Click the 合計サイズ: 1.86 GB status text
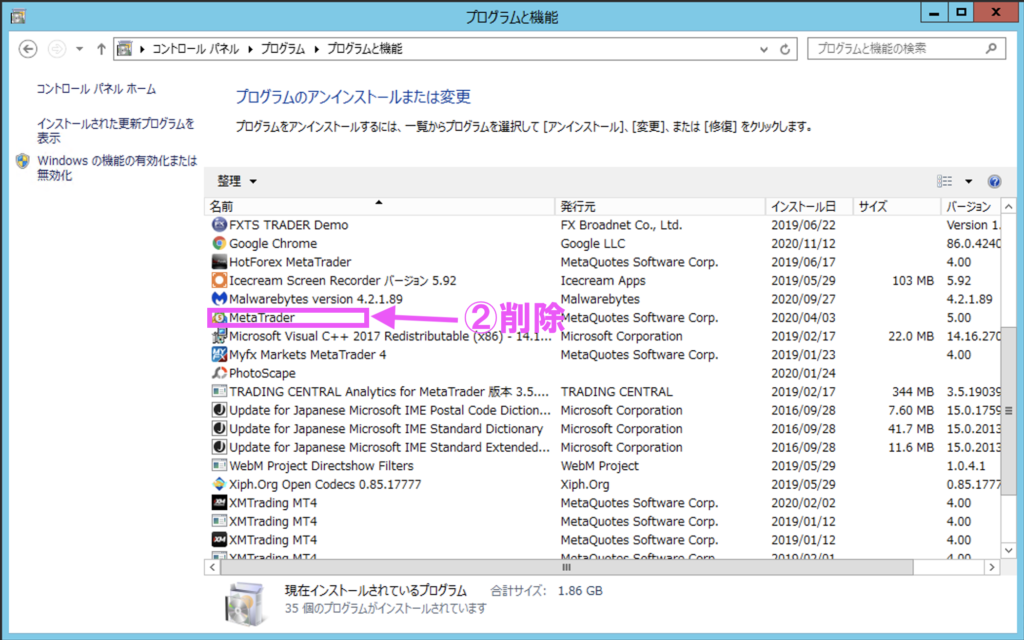Image resolution: width=1024 pixels, height=640 pixels. click(547, 590)
